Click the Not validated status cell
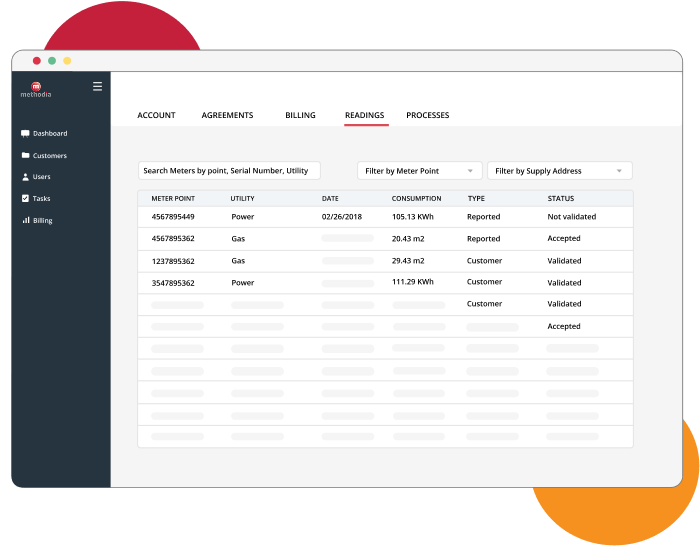Screen dimensions: 700x558 pos(571,217)
